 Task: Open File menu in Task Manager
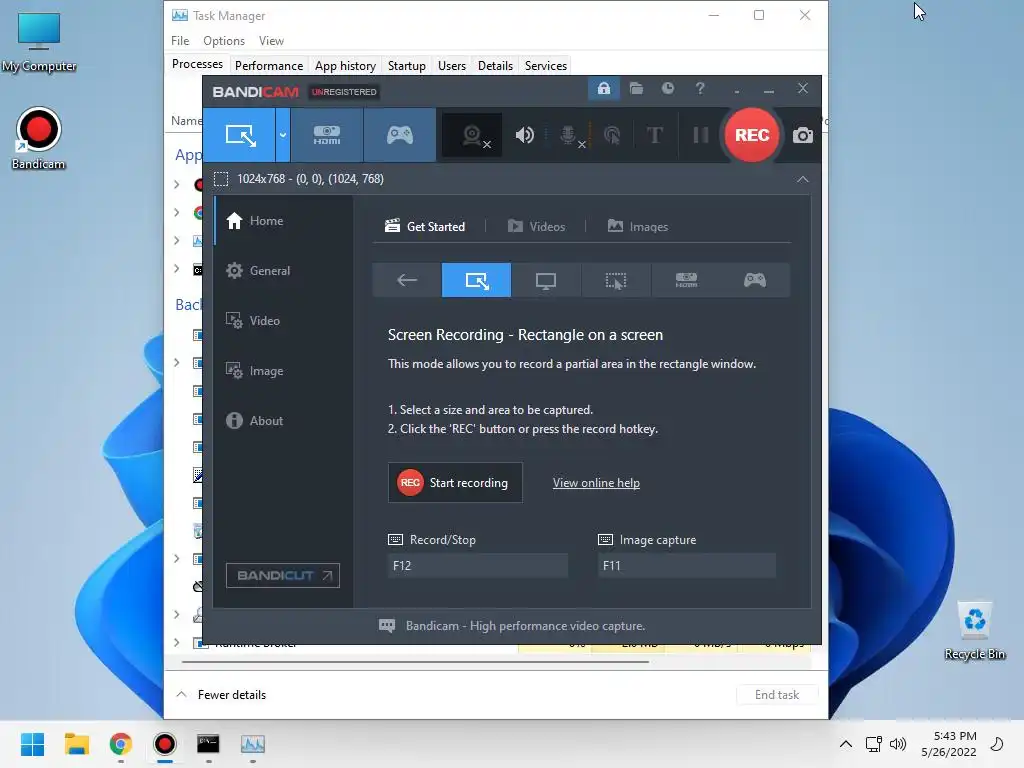(180, 40)
